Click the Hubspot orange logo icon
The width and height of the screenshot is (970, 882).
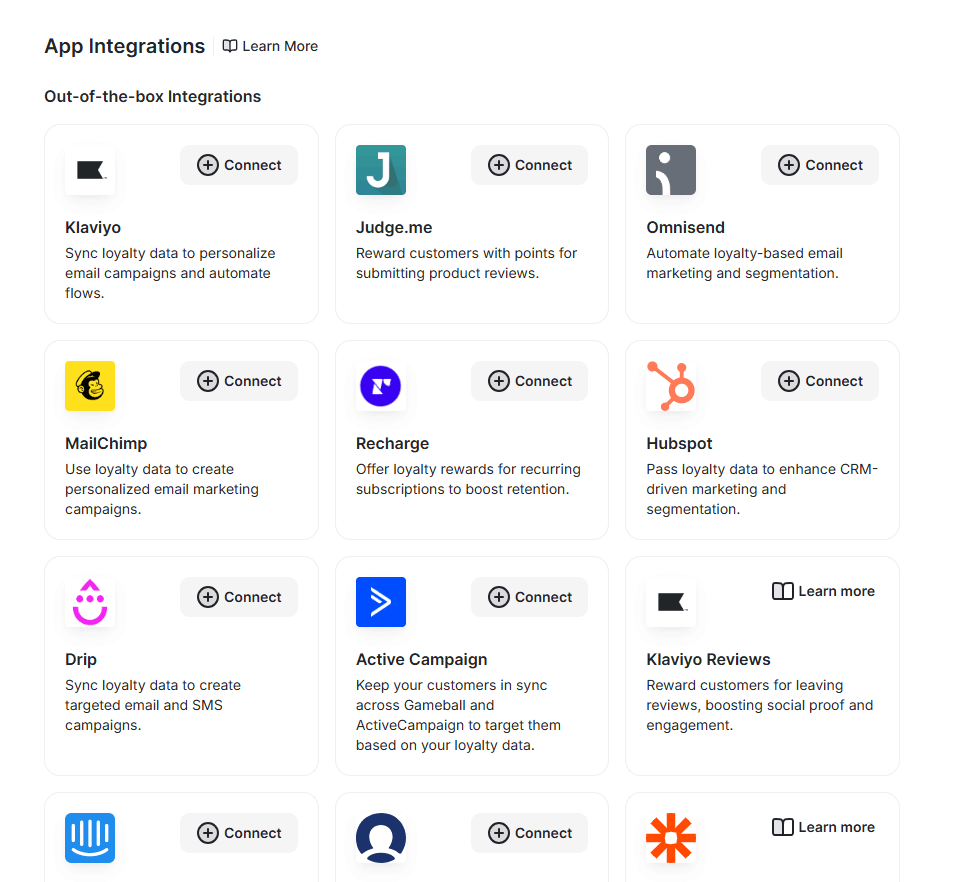coord(671,386)
